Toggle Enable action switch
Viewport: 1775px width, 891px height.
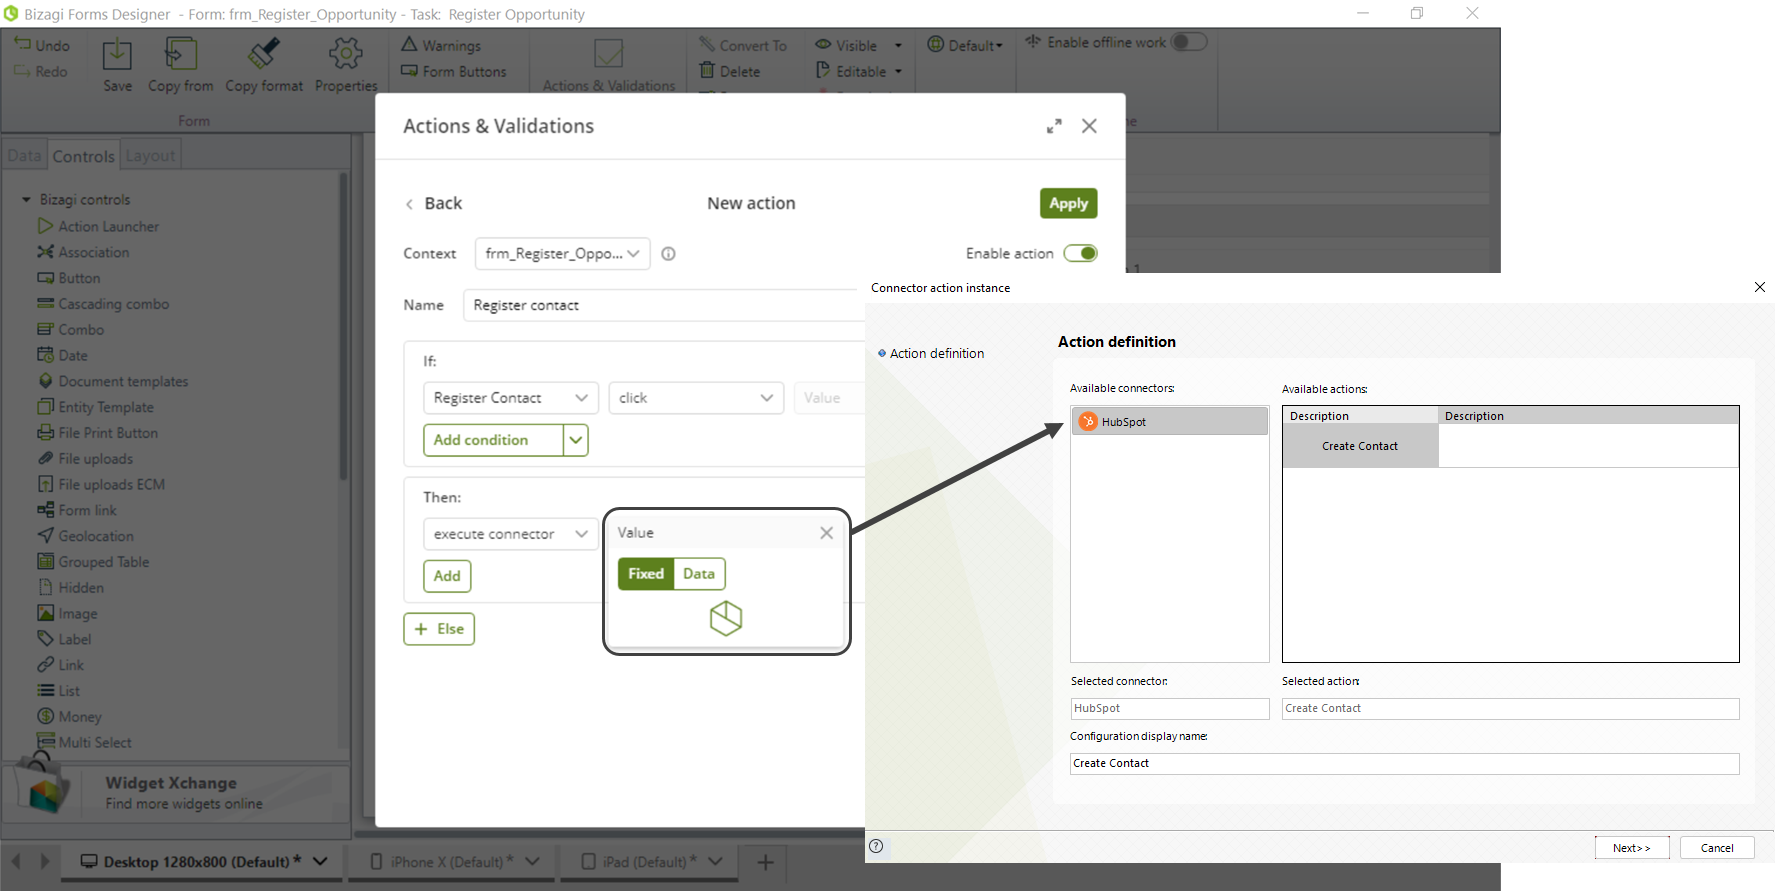pos(1080,253)
